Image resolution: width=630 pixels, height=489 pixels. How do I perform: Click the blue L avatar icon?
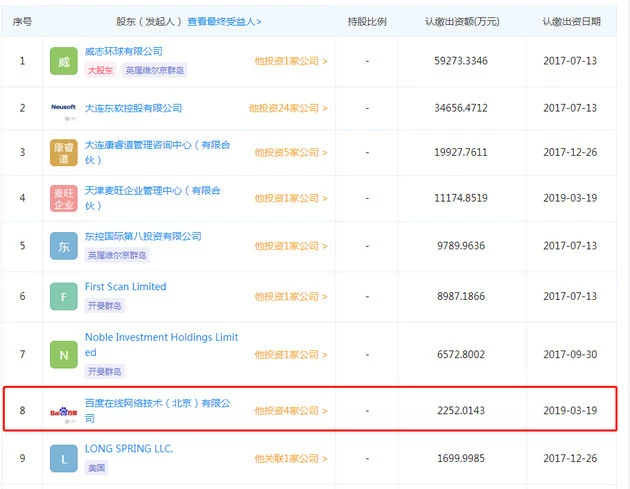pyautogui.click(x=63, y=458)
